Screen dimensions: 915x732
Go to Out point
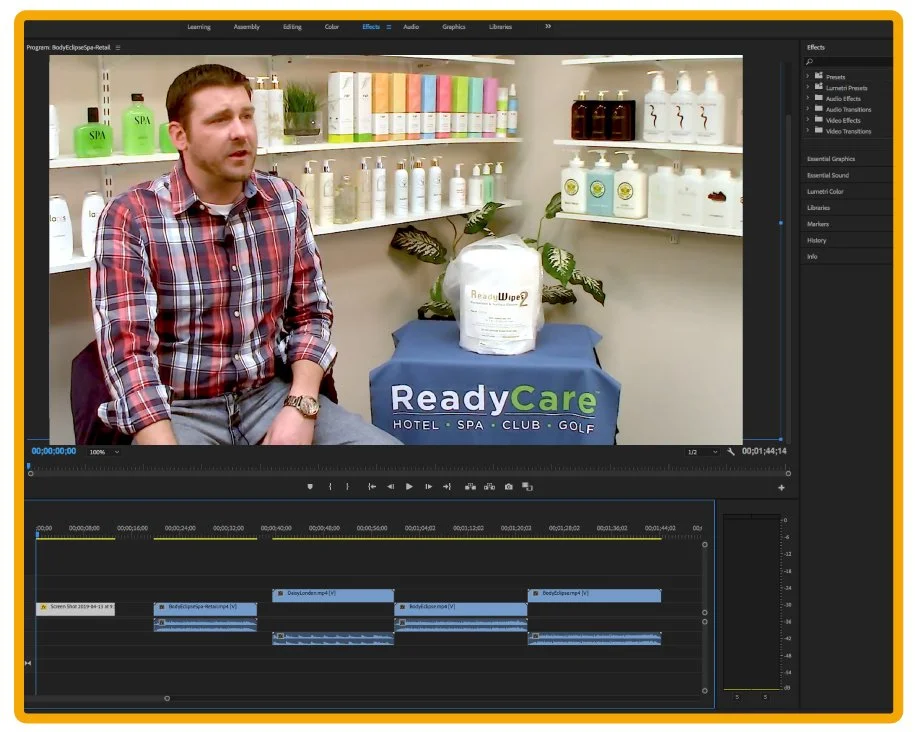[447, 487]
